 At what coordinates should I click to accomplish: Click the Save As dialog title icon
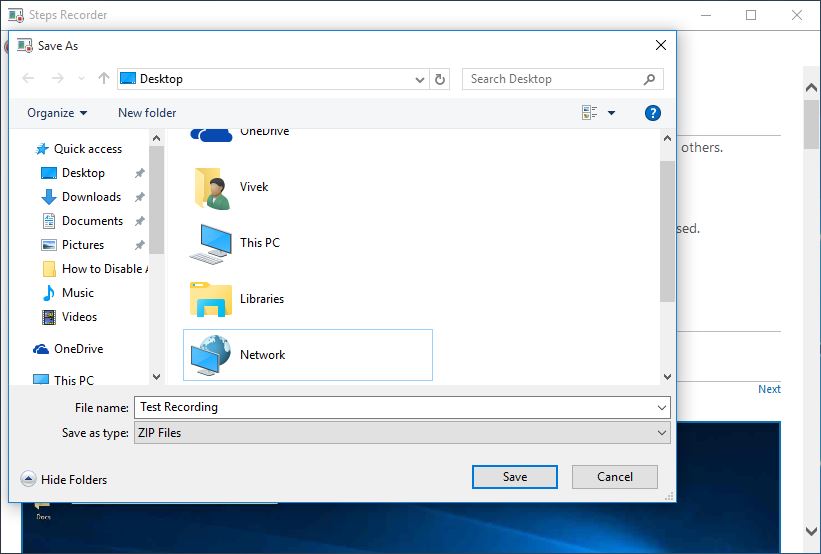click(x=25, y=46)
